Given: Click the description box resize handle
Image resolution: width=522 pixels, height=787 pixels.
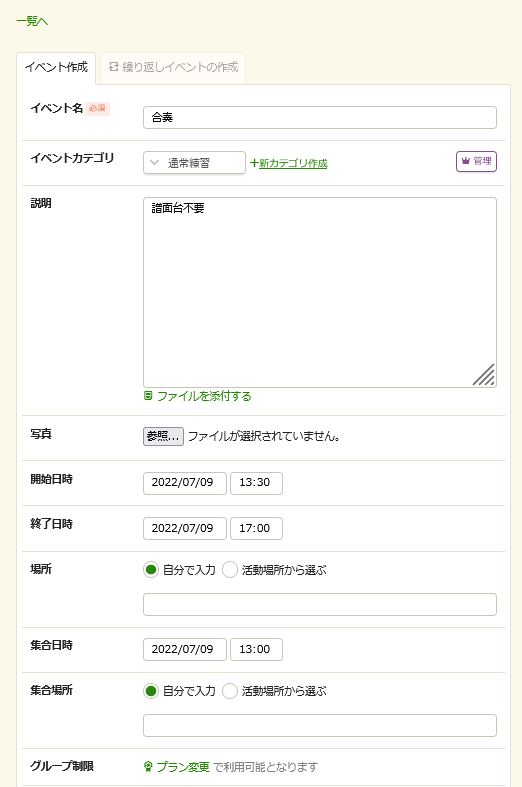Looking at the screenshot, I should tap(484, 375).
